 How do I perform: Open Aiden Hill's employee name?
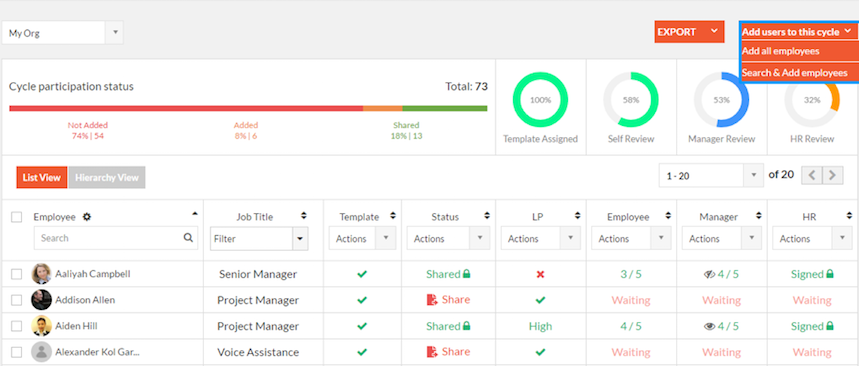point(77,326)
